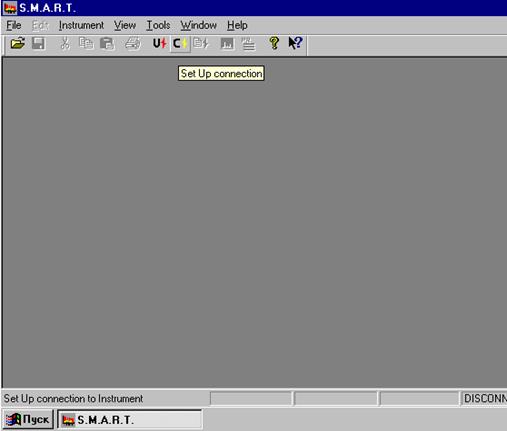The image size is (507, 431).
Task: Open the File menu
Action: [x=14, y=25]
